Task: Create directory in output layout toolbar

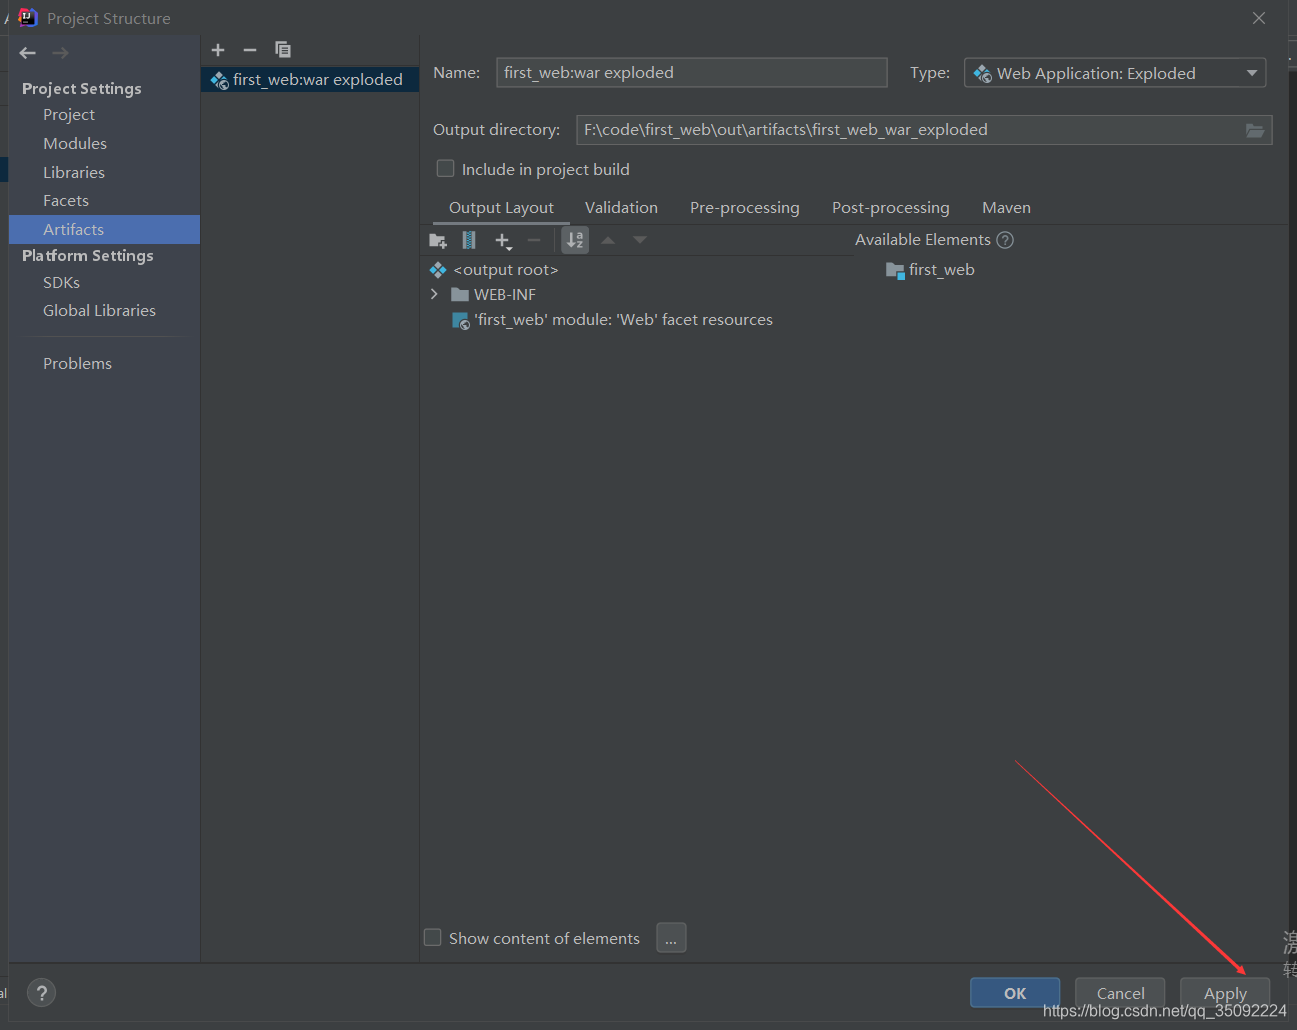Action: click(x=438, y=240)
